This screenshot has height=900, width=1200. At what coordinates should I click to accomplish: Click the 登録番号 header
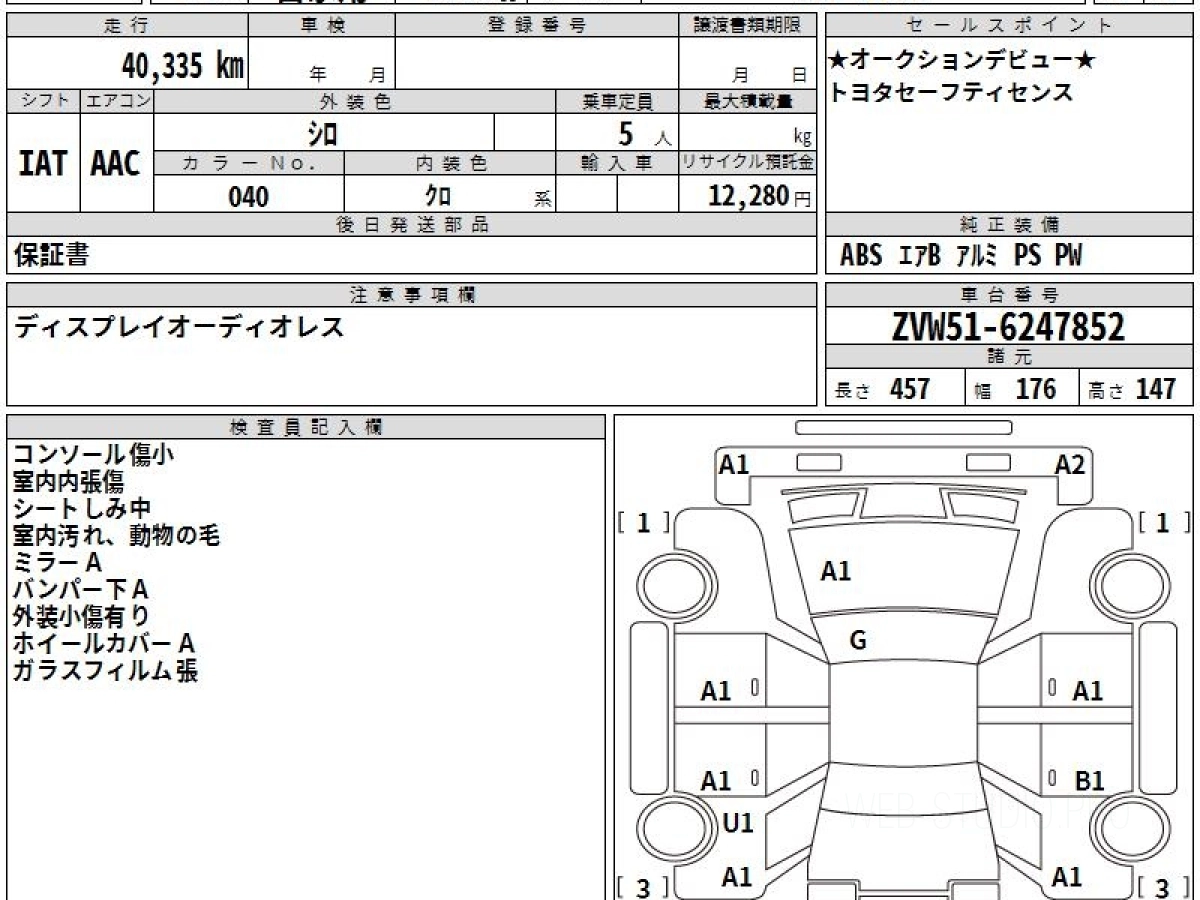coord(537,26)
